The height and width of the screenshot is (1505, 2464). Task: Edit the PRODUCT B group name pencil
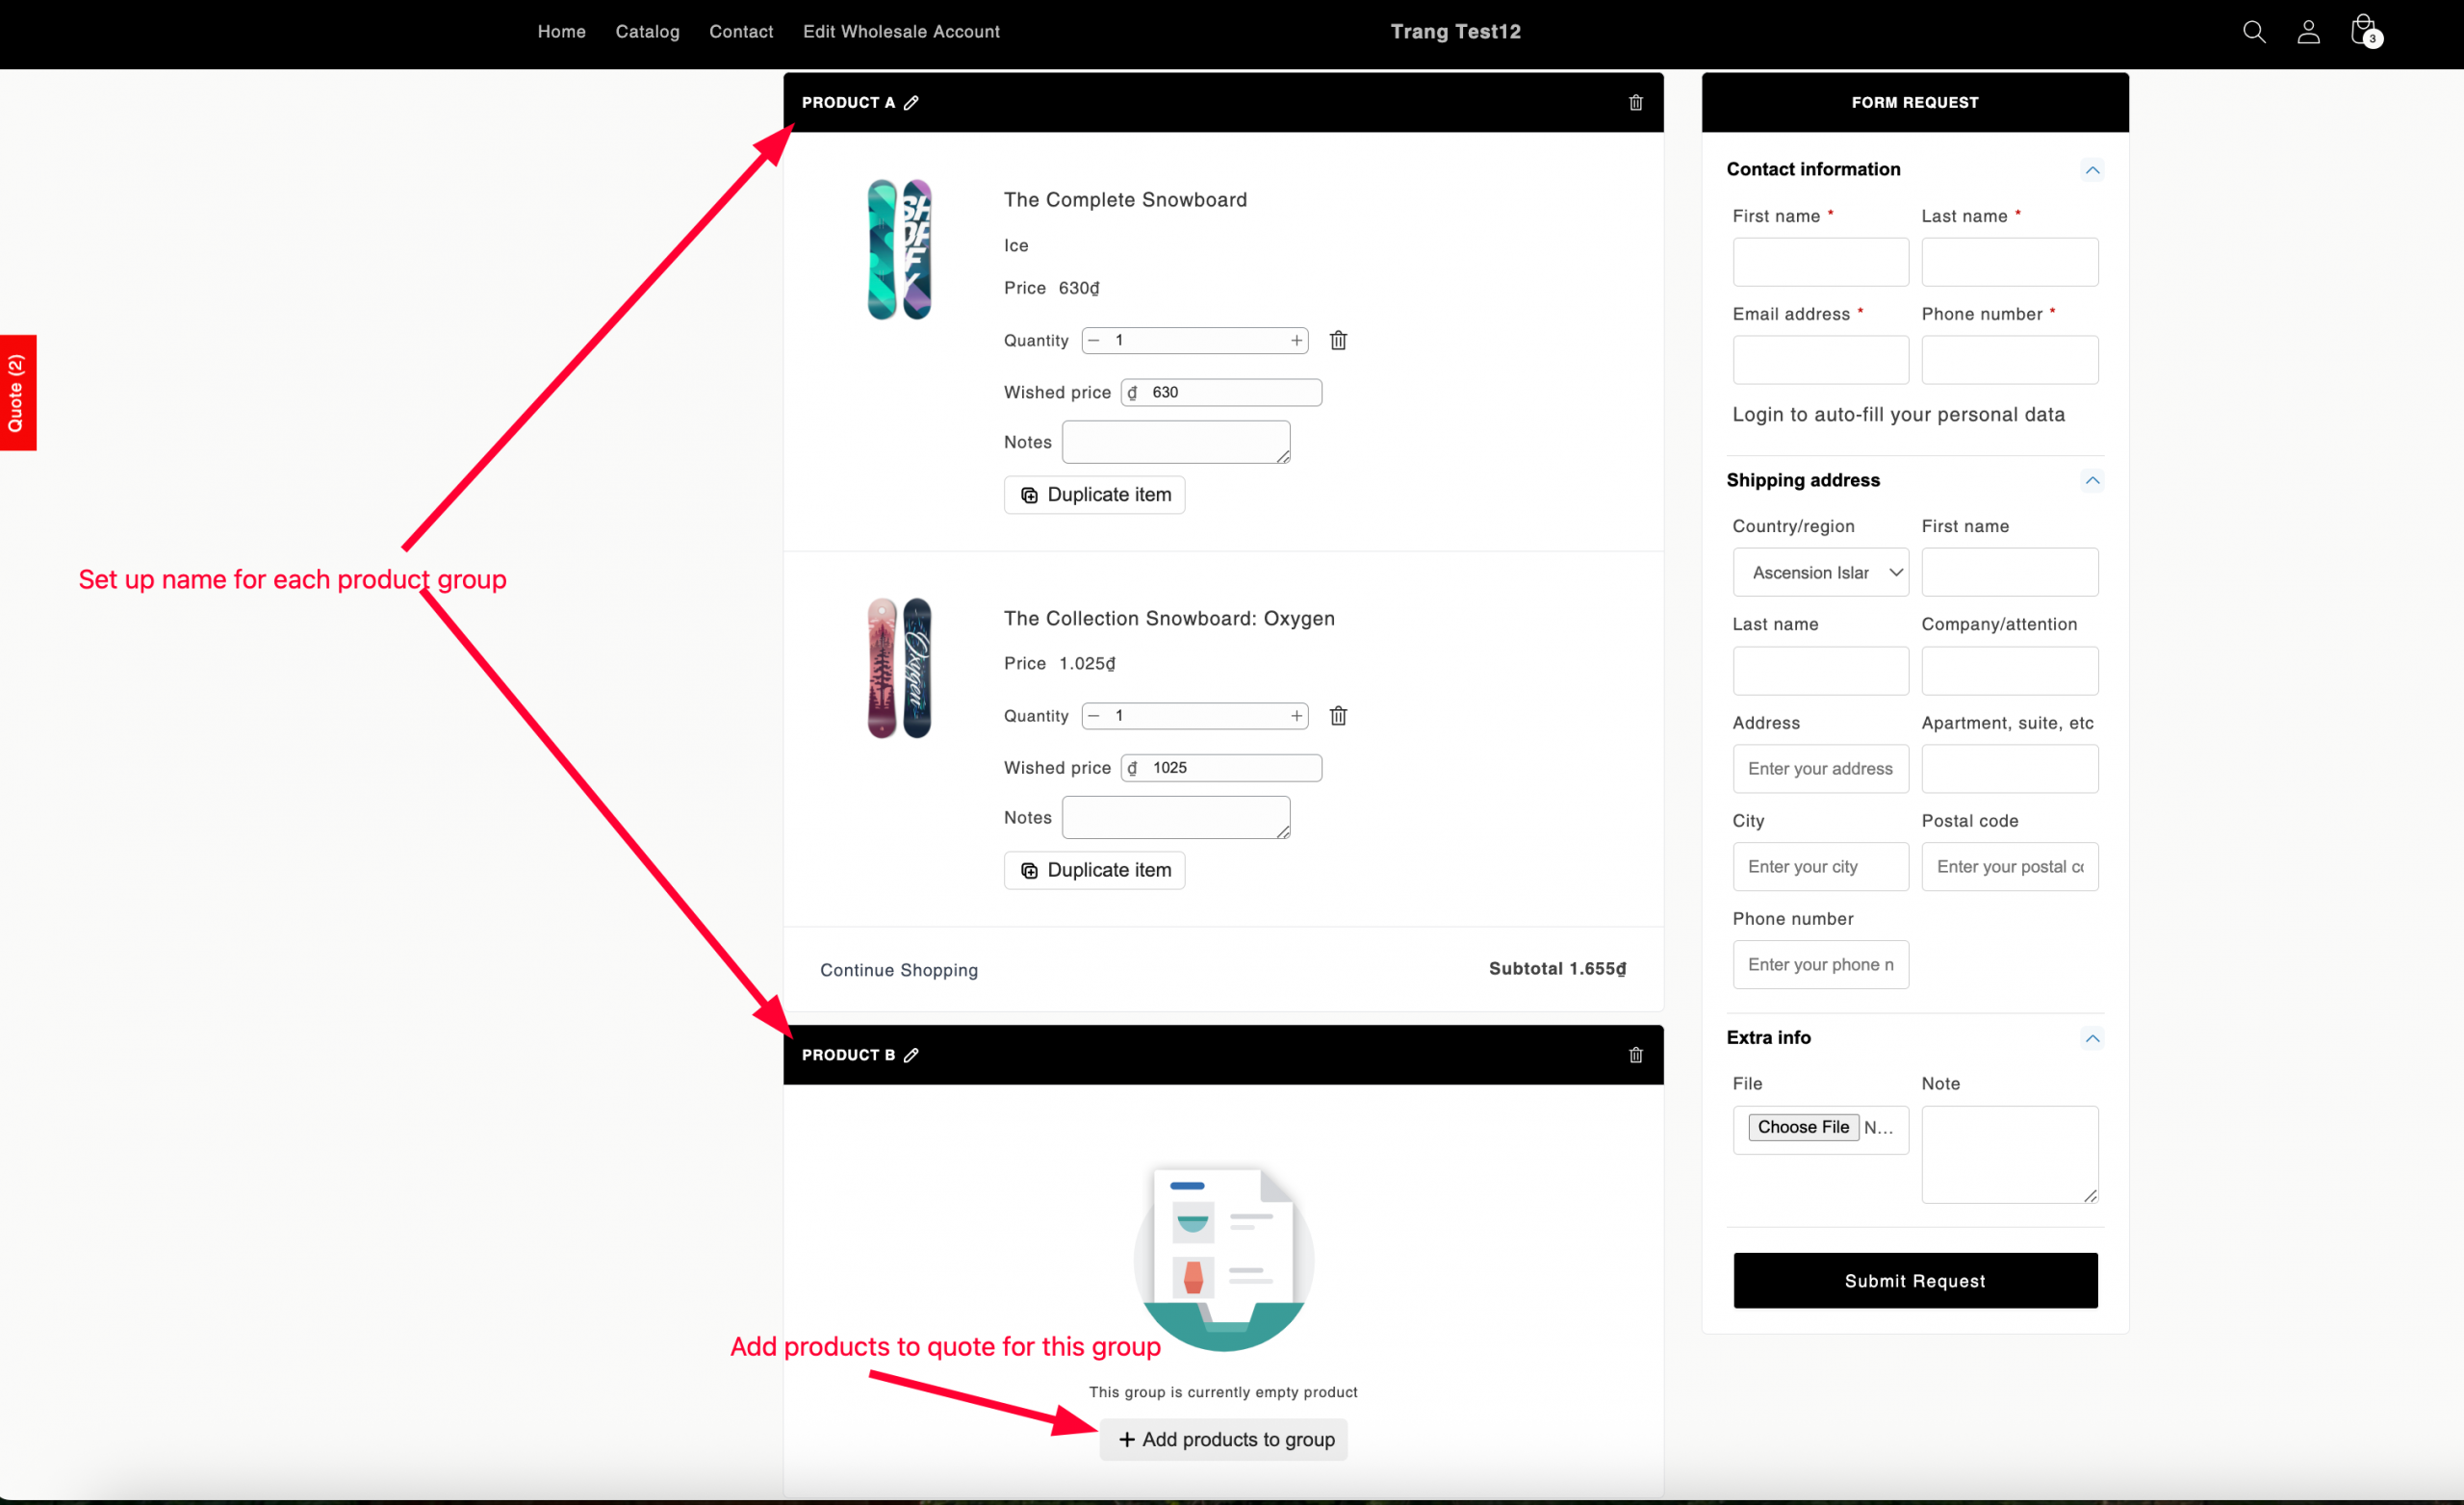pyautogui.click(x=911, y=1055)
